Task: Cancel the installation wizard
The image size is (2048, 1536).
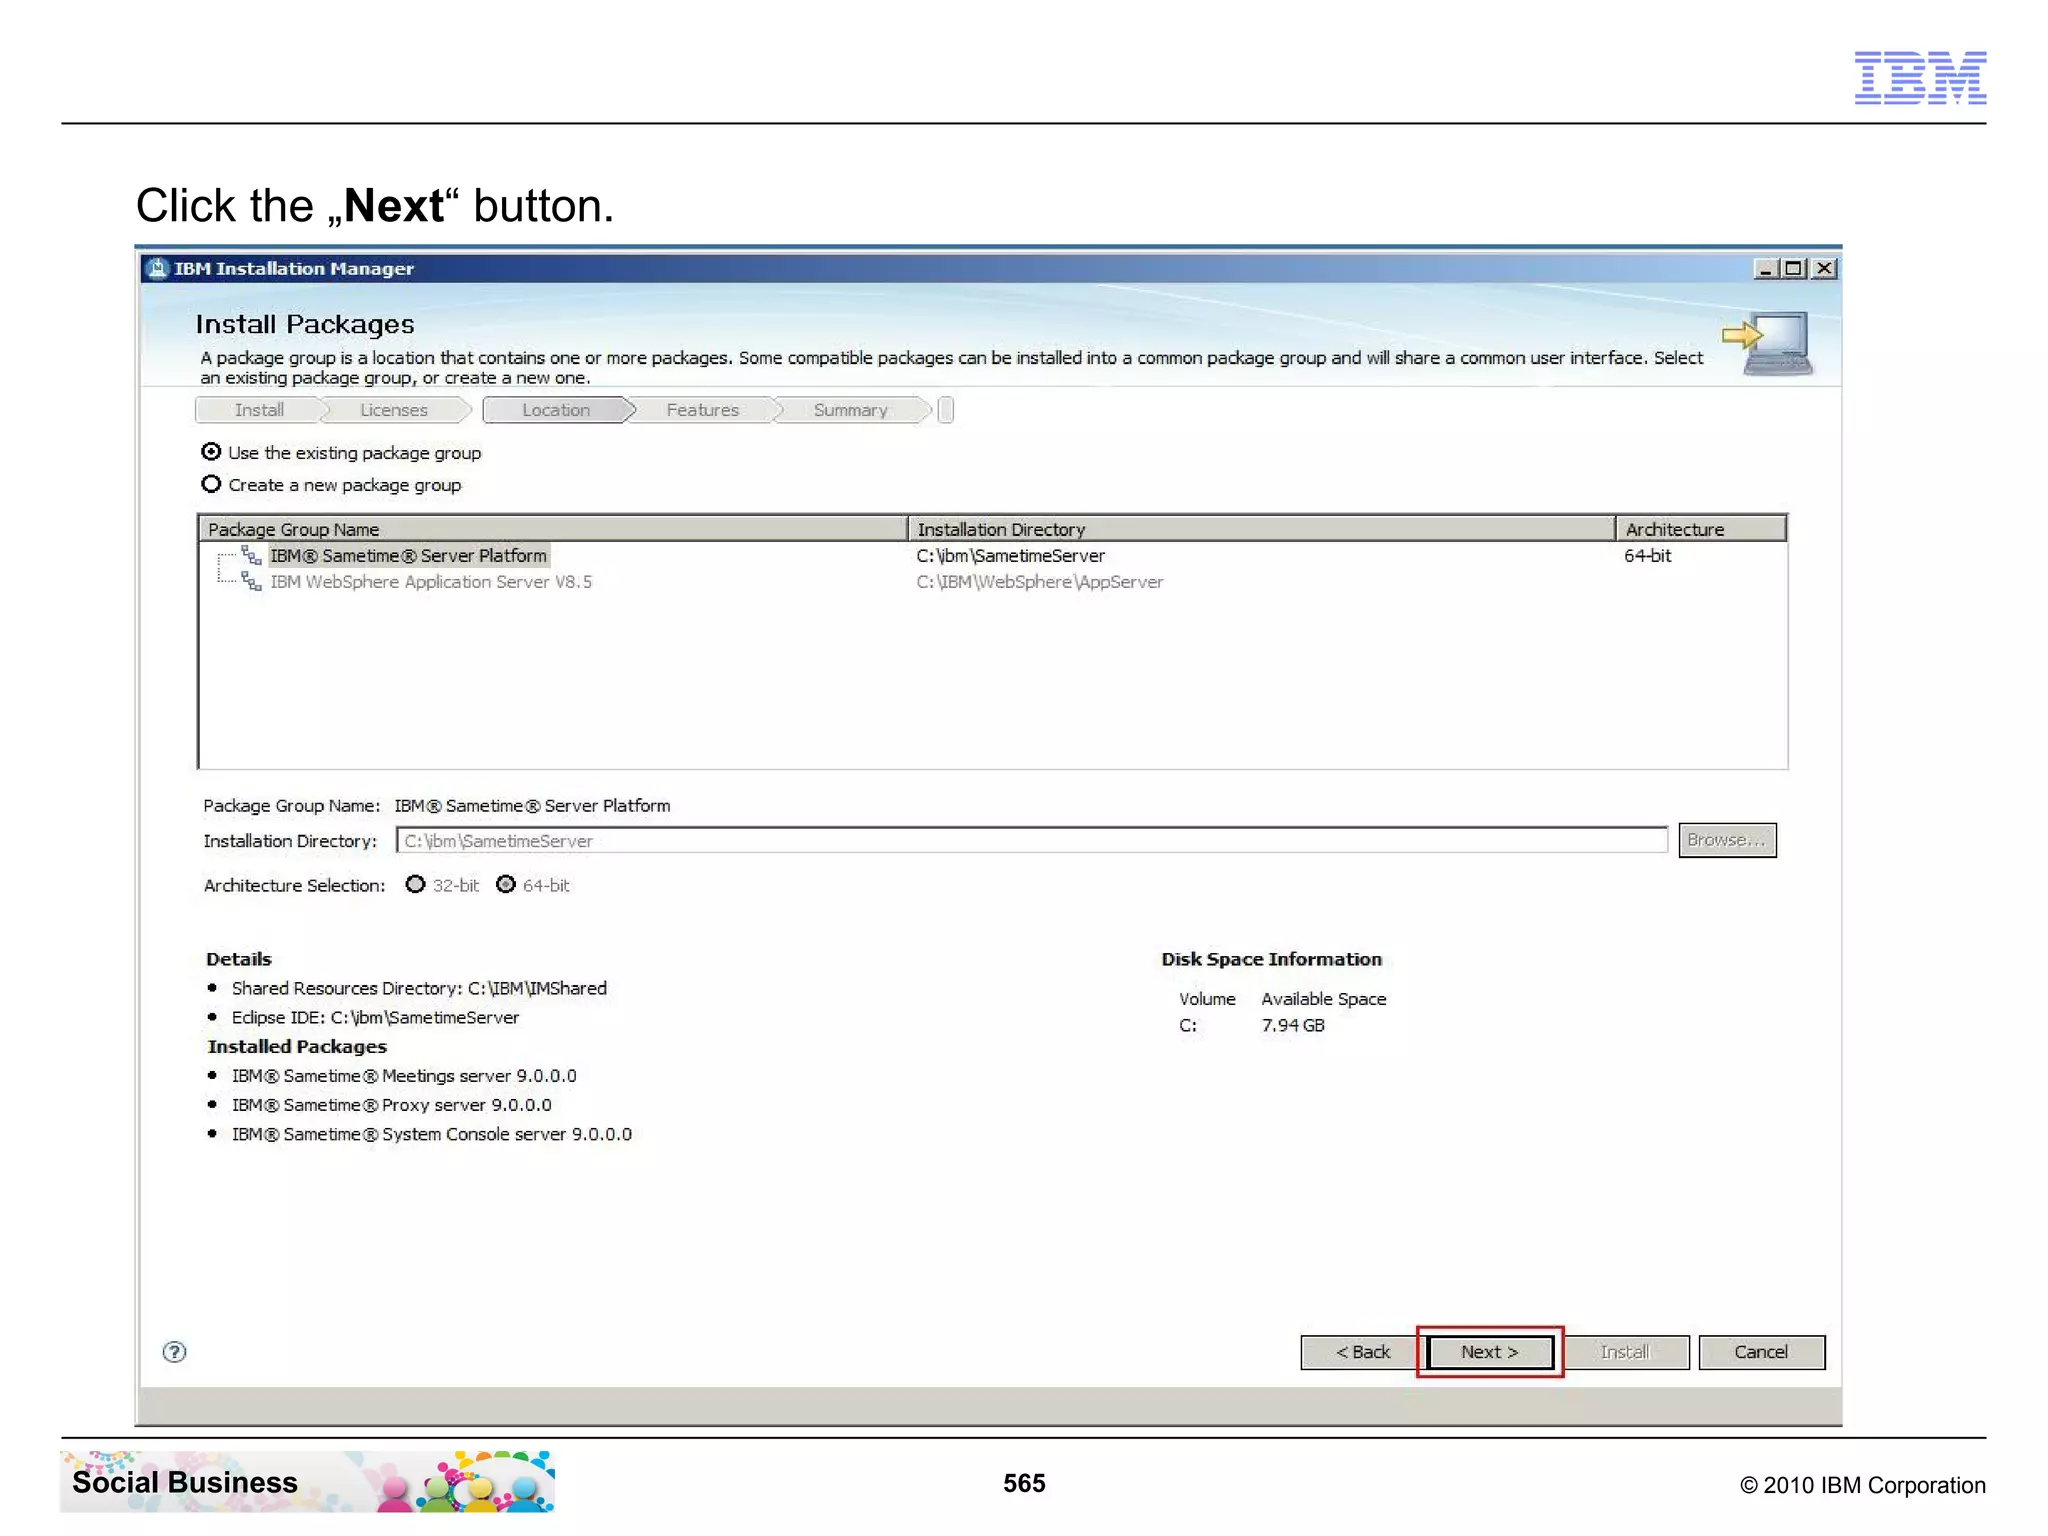Action: pos(1761,1352)
